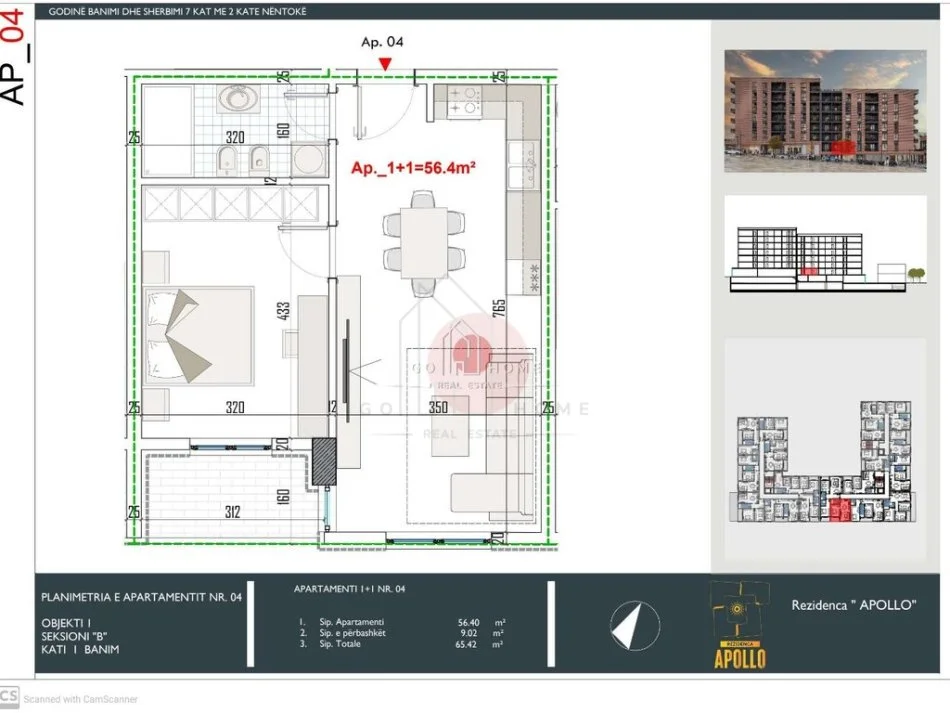Select the Ap._1+1=56.4m² area label
The height and width of the screenshot is (713, 950).
click(x=416, y=168)
